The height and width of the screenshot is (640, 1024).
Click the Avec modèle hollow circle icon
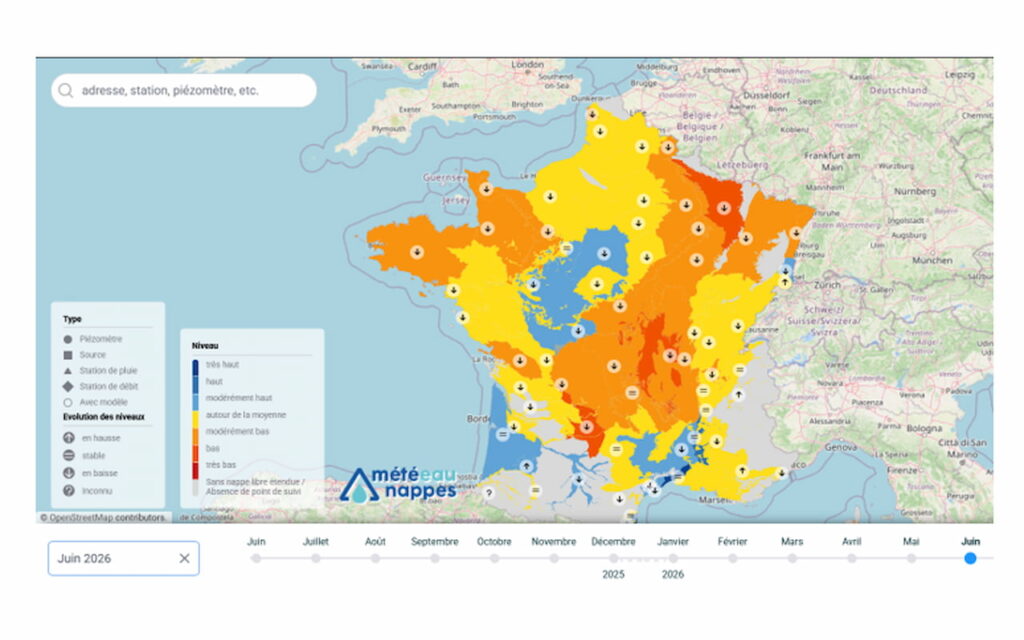pos(68,402)
